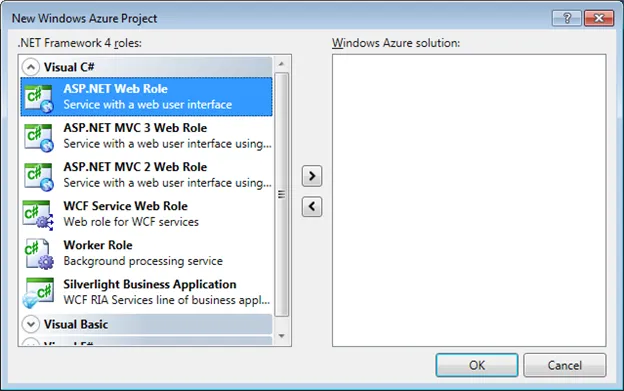This screenshot has height=391, width=624.
Task: Close the New Windows Azure Project dialog
Action: tap(599, 18)
